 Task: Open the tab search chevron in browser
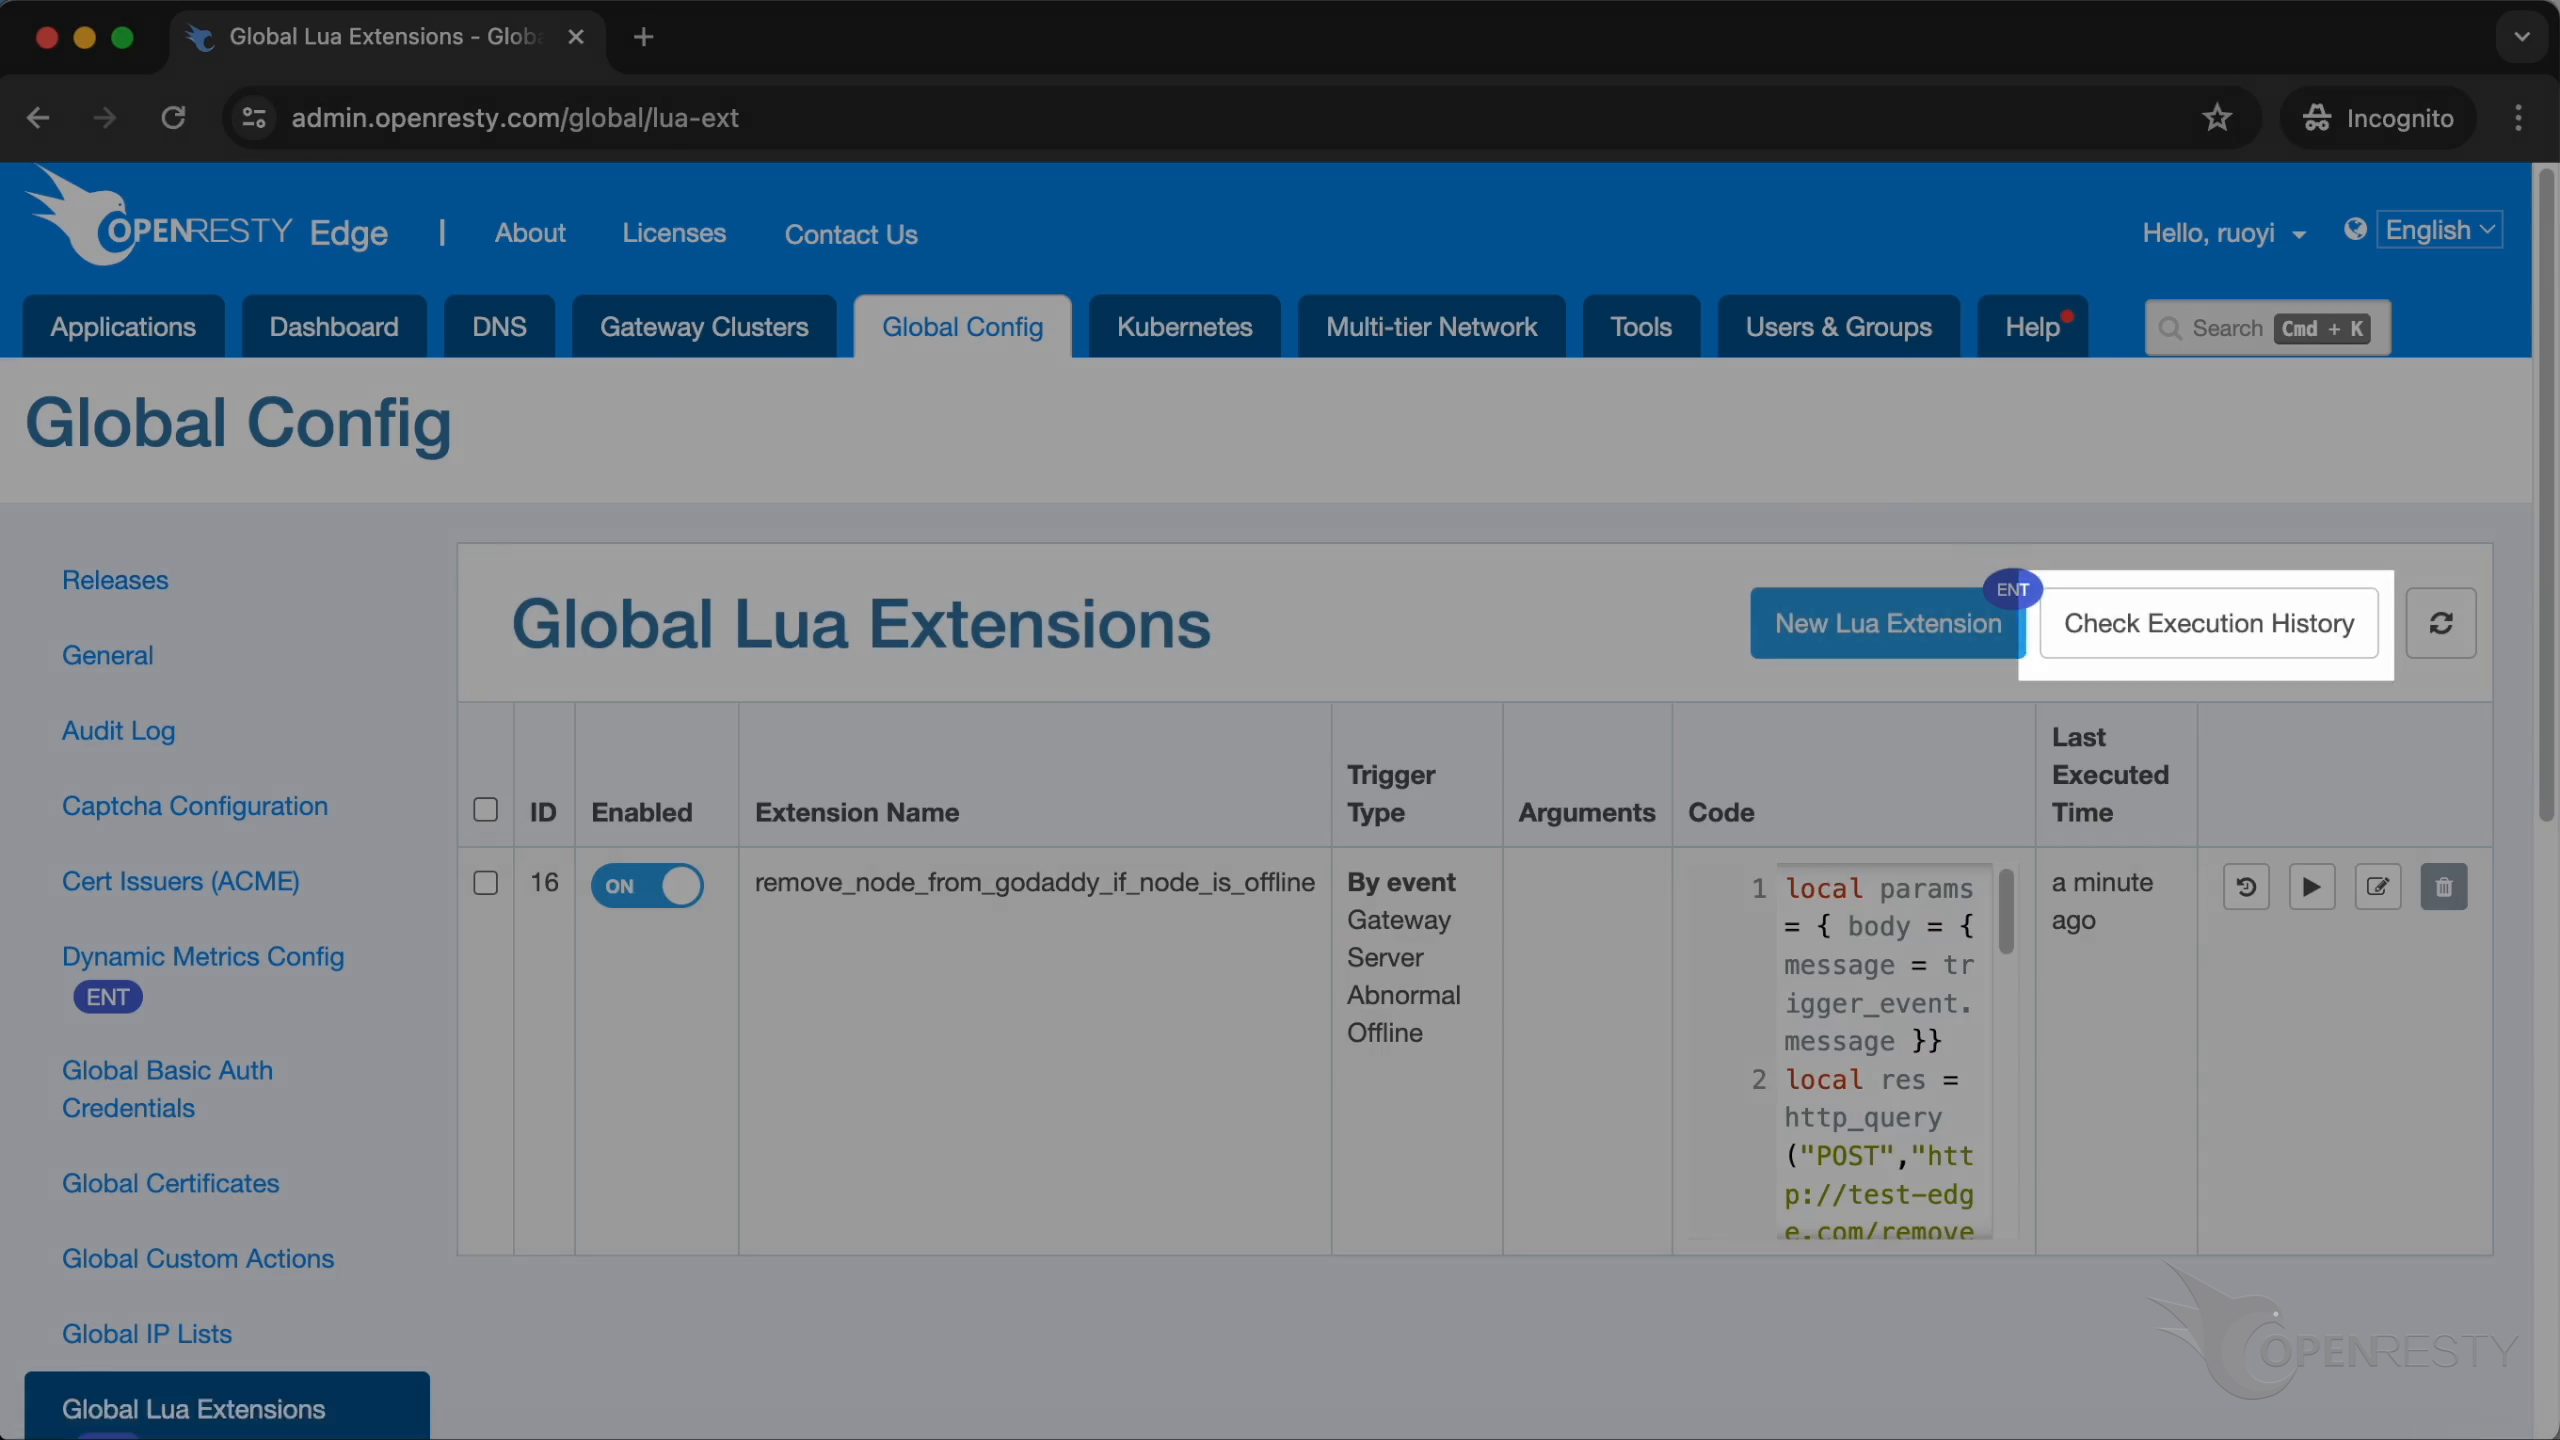coord(2521,37)
